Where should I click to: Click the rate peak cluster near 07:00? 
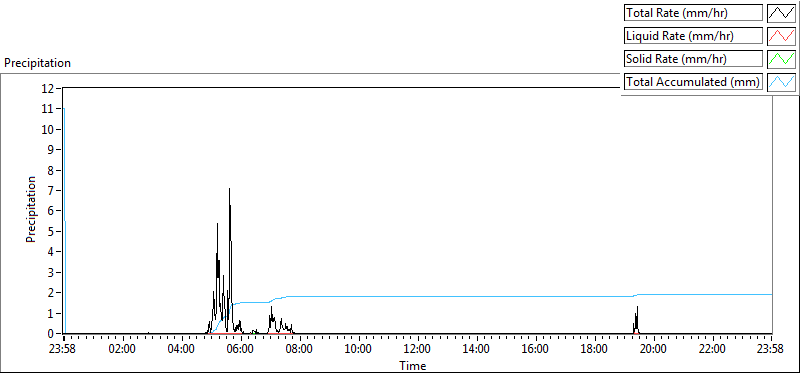click(x=273, y=319)
